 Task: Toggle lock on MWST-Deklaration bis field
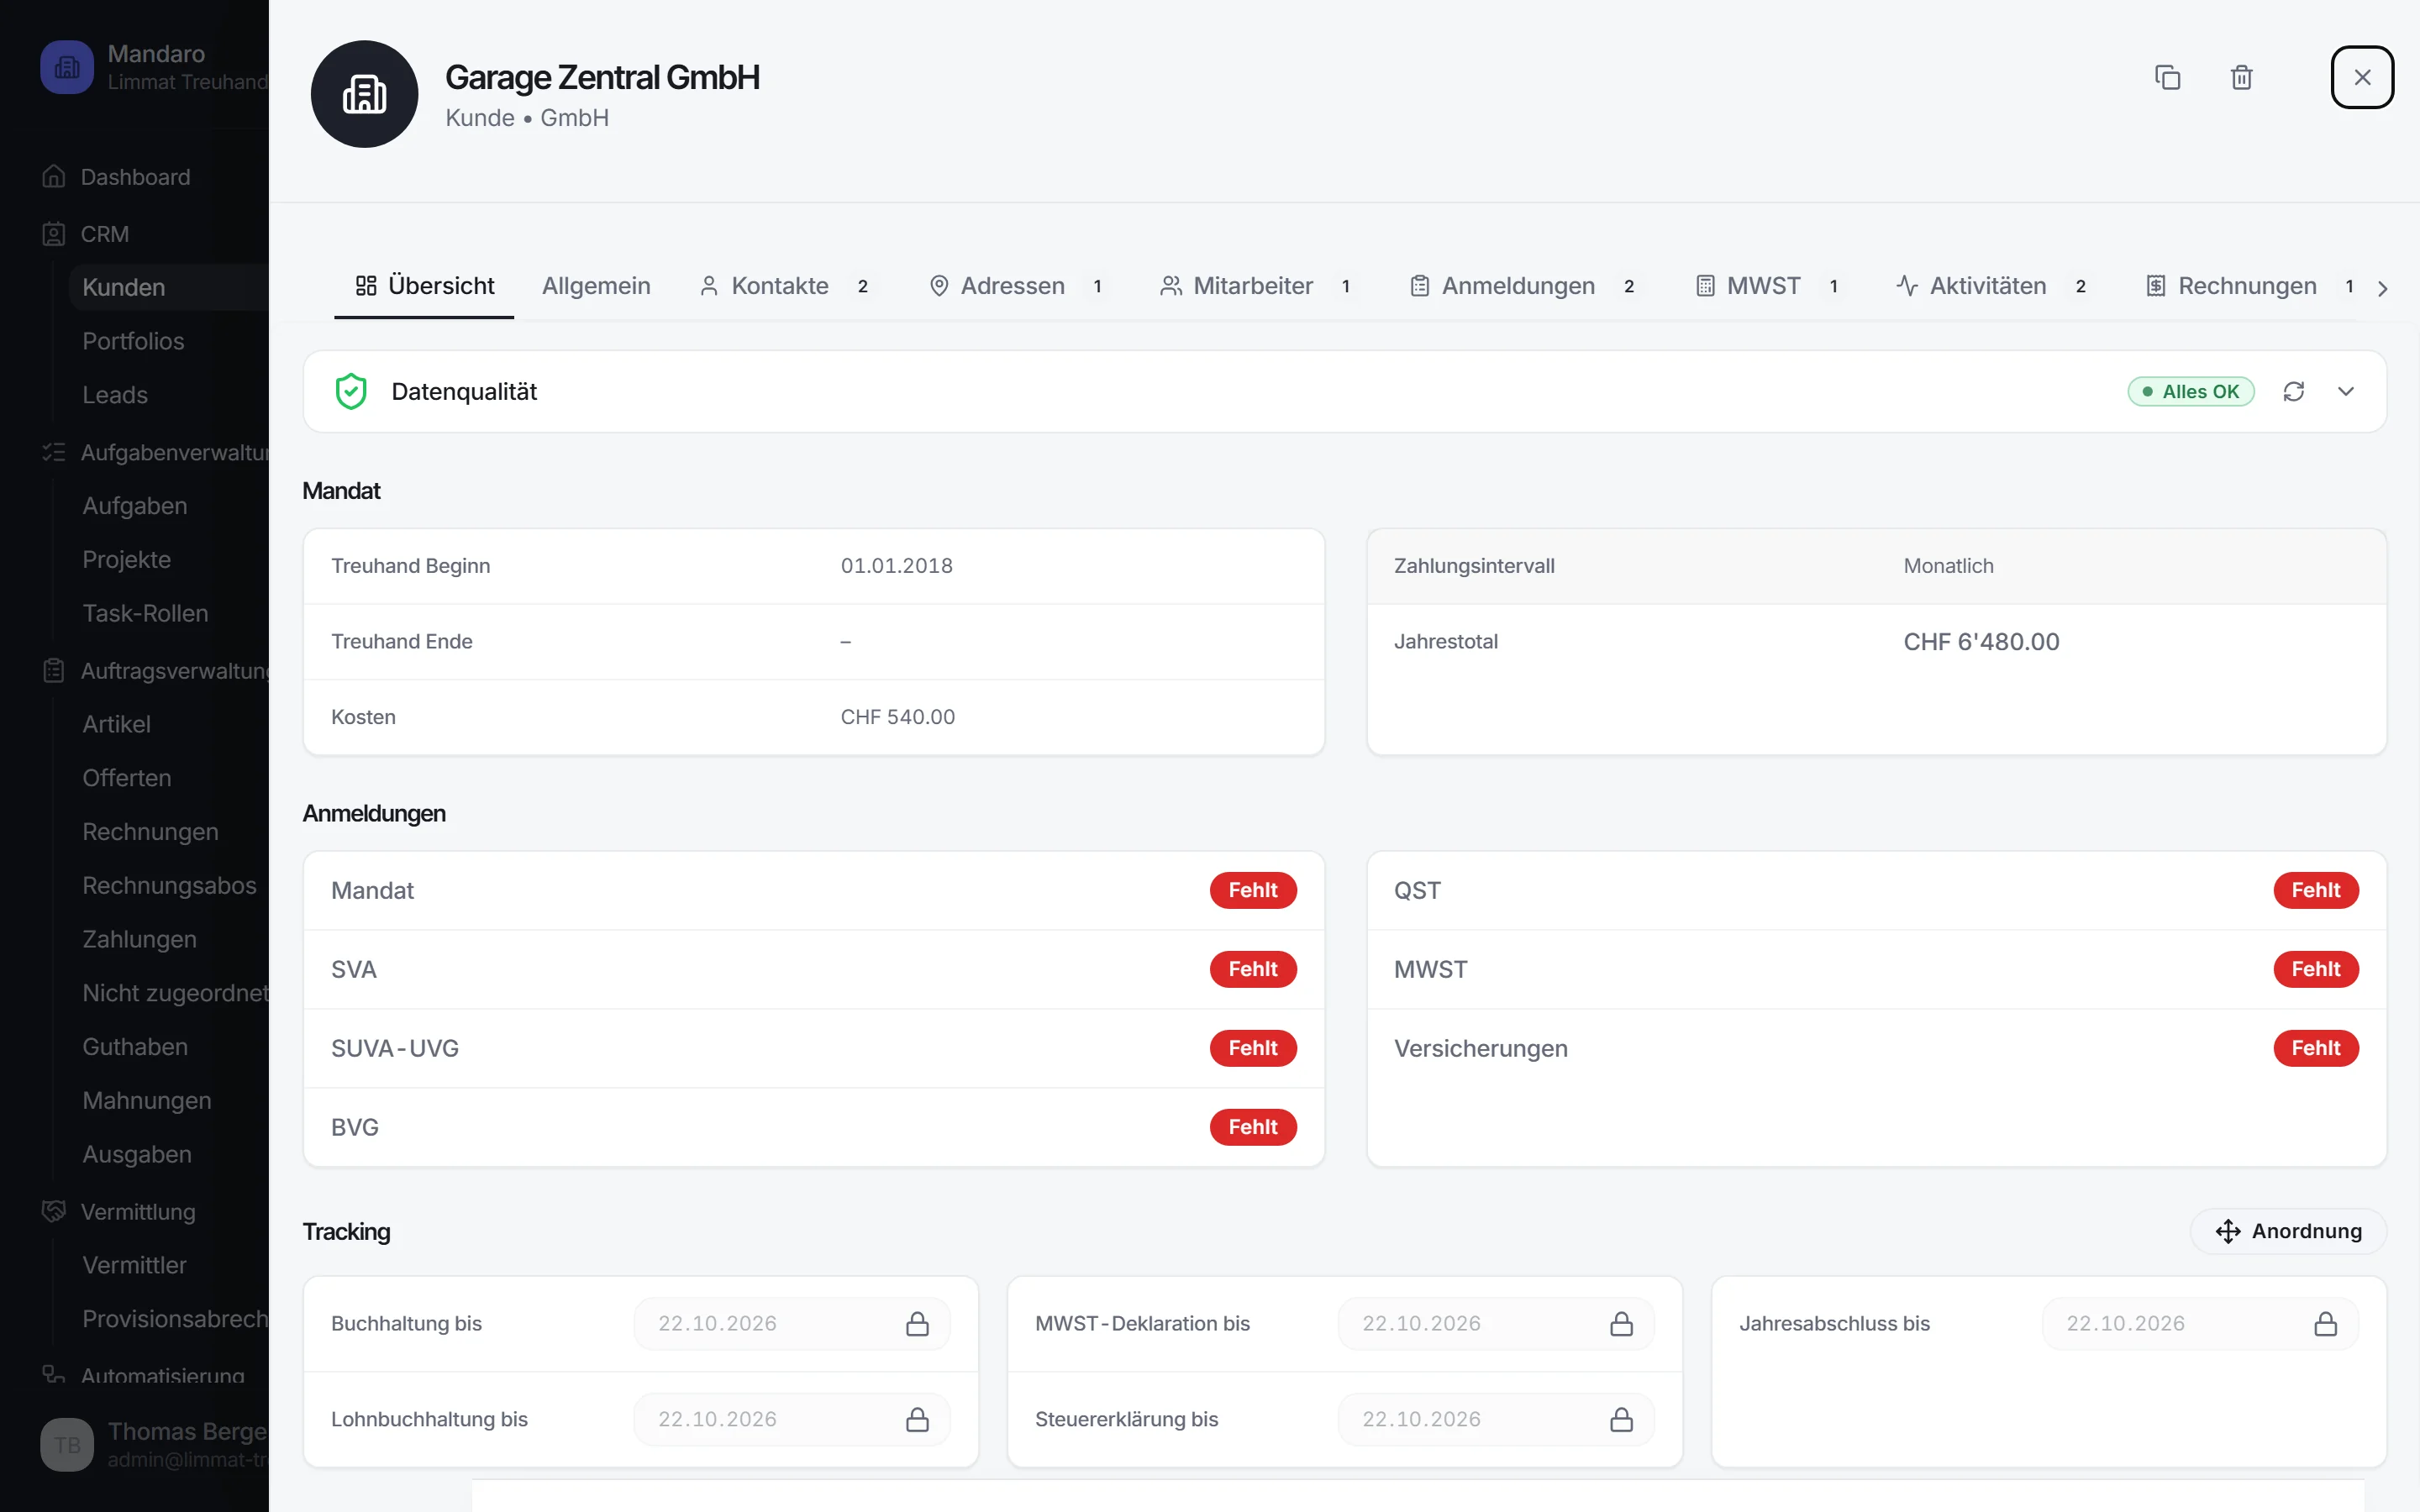click(1621, 1323)
